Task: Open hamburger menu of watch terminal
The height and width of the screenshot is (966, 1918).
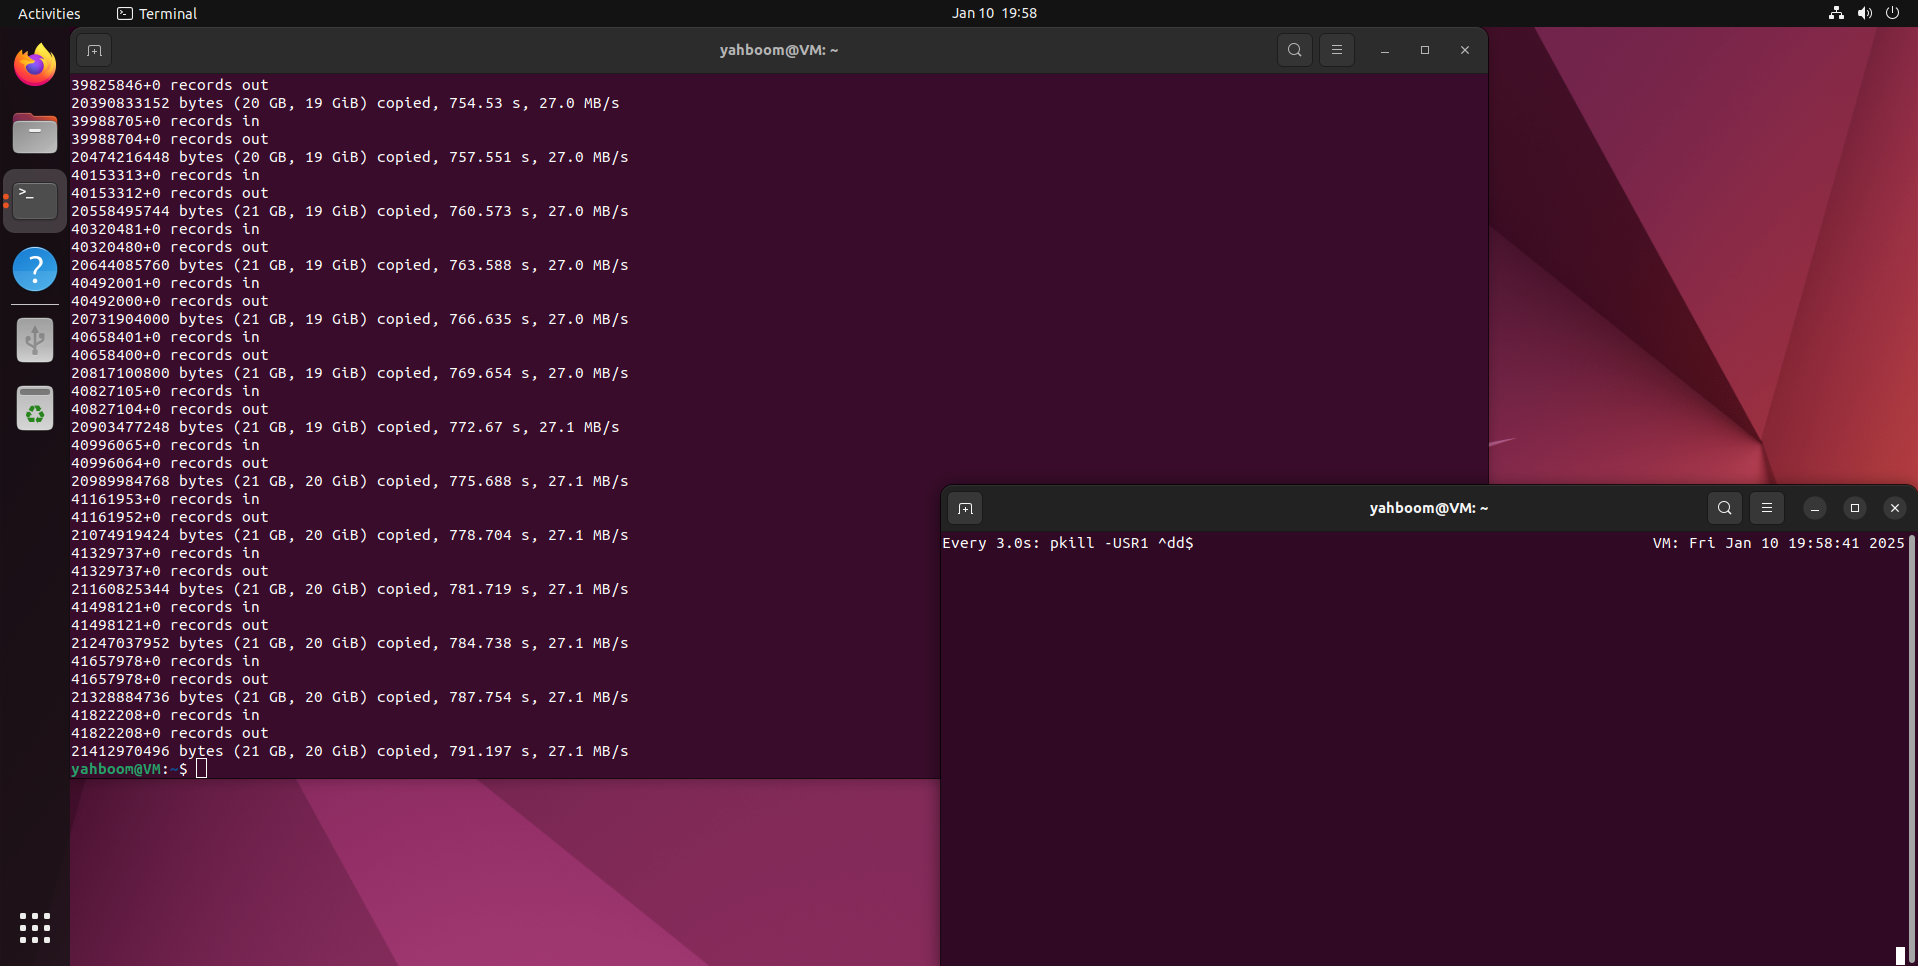Action: [x=1766, y=508]
